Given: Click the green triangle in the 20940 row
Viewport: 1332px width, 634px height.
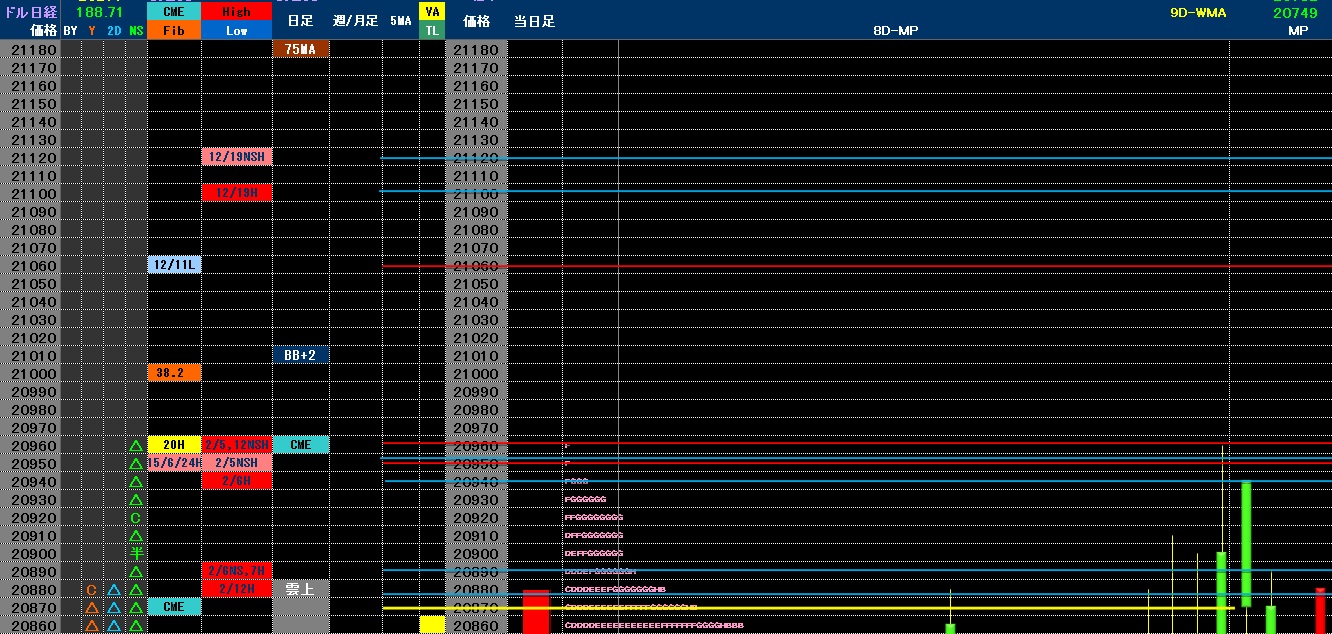Looking at the screenshot, I should (135, 481).
